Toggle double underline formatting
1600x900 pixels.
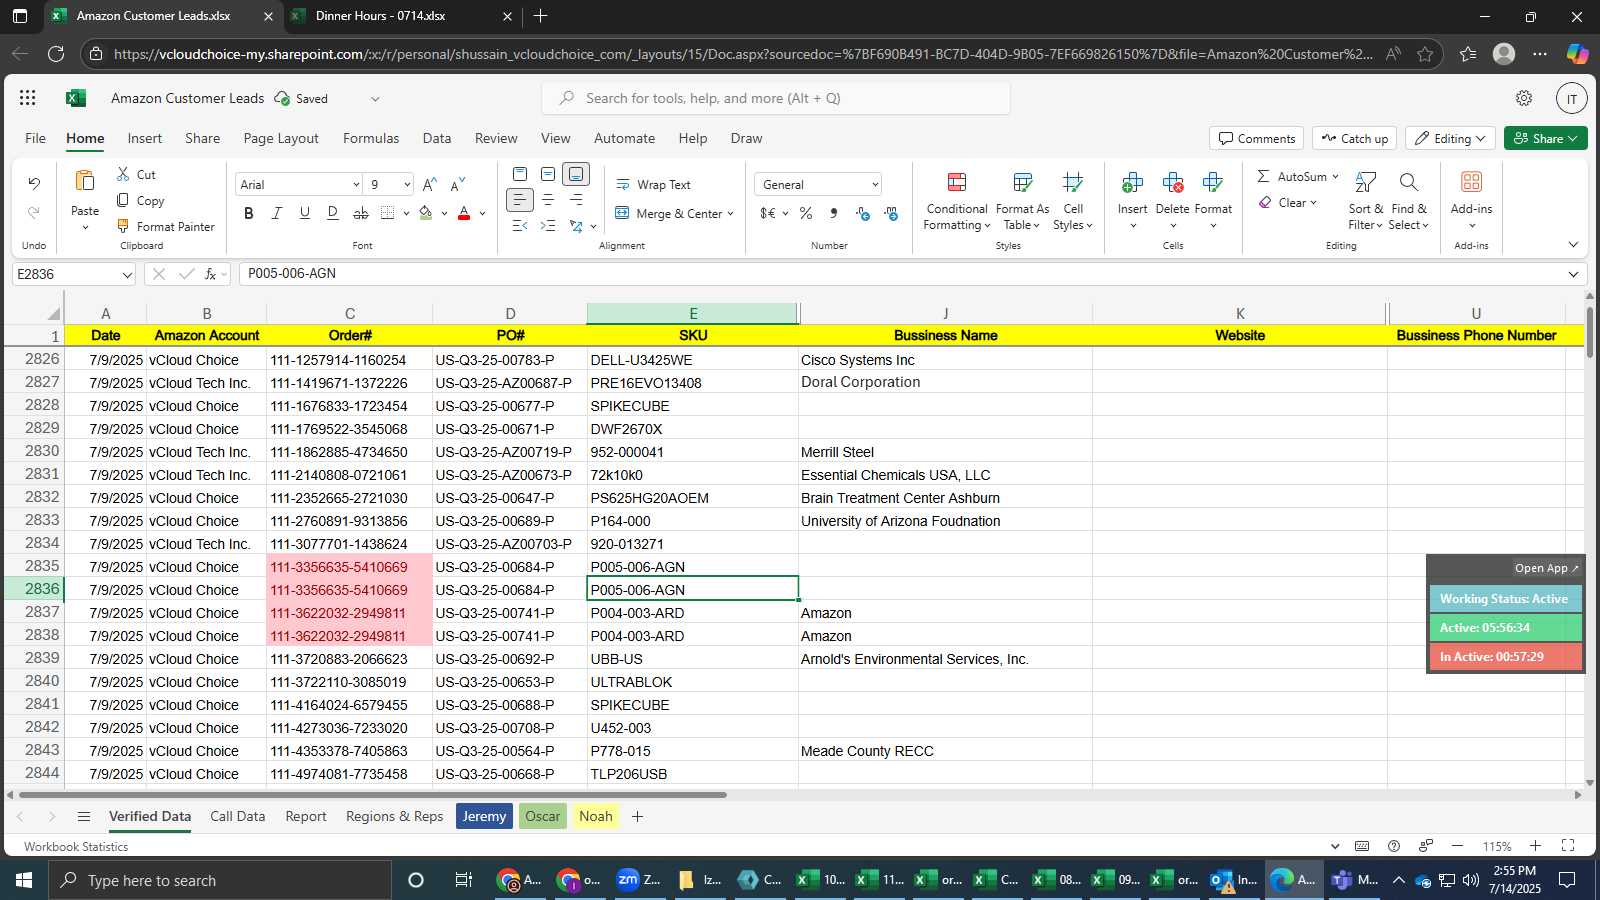point(333,213)
